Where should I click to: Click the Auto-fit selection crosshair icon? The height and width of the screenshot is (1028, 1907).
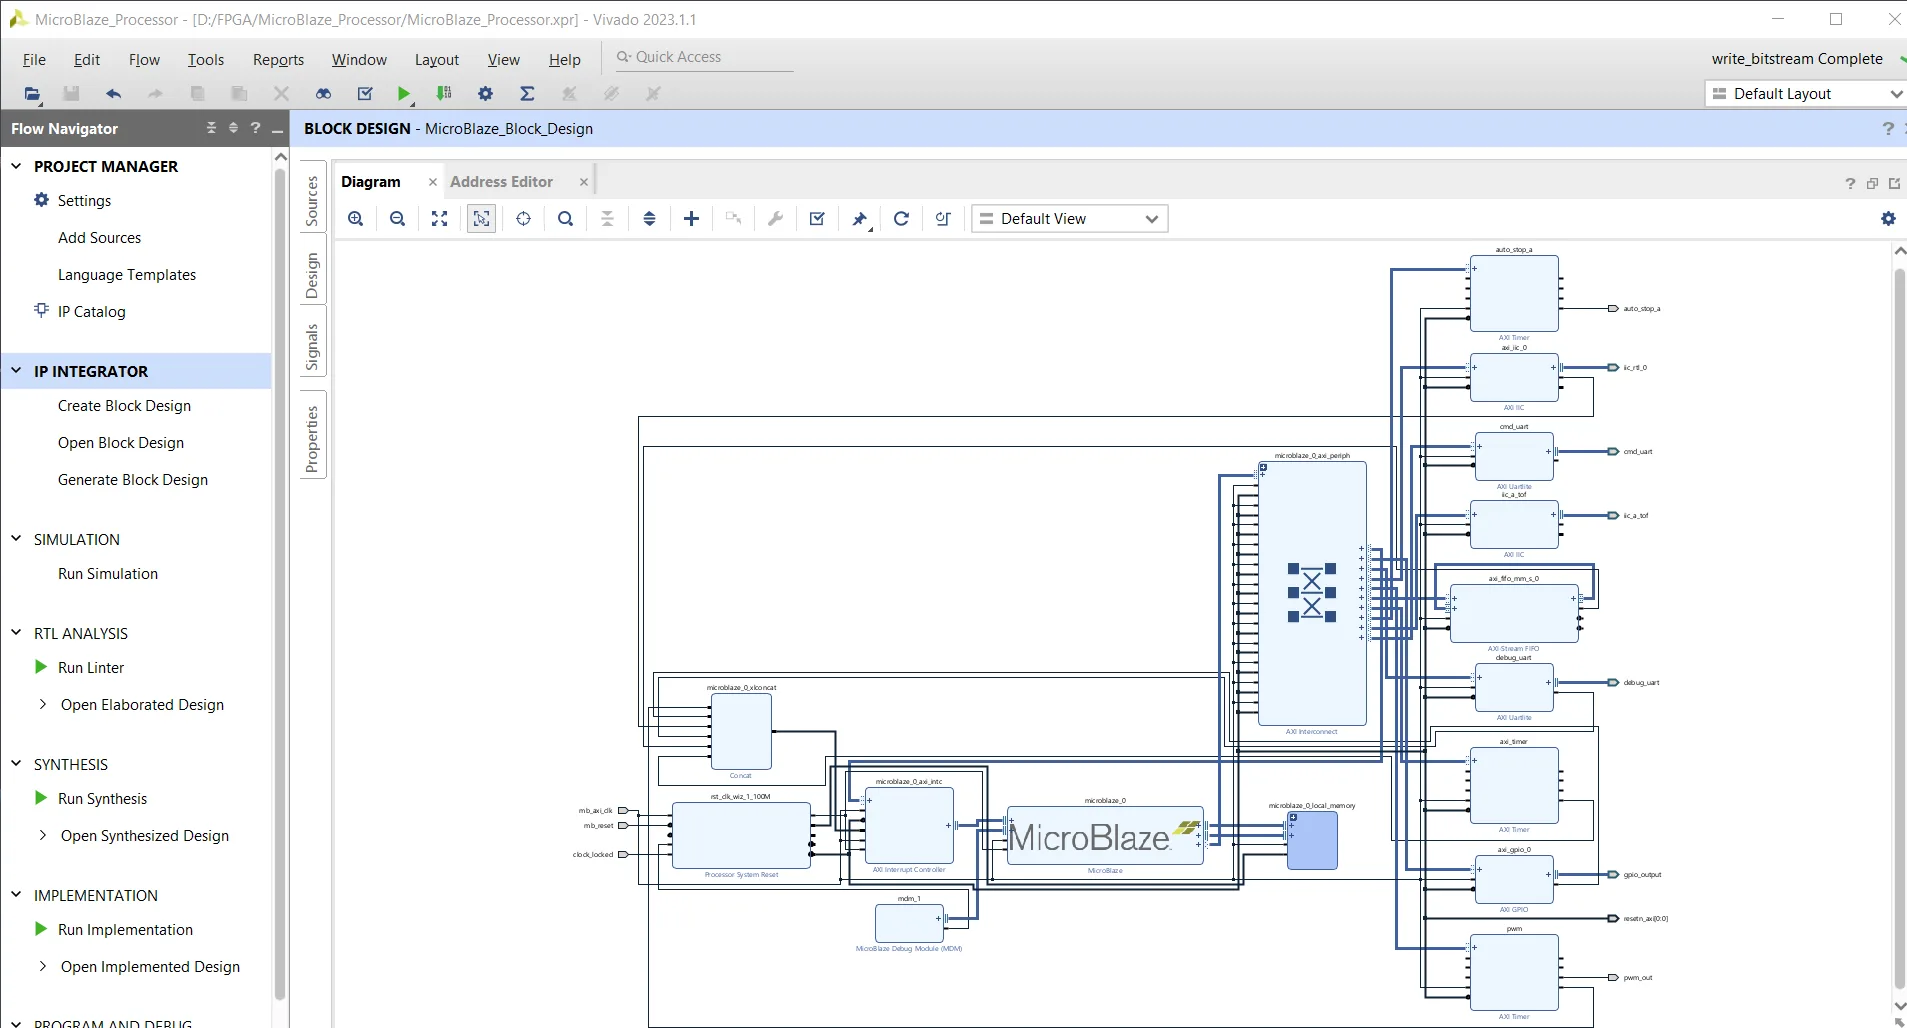click(x=523, y=219)
